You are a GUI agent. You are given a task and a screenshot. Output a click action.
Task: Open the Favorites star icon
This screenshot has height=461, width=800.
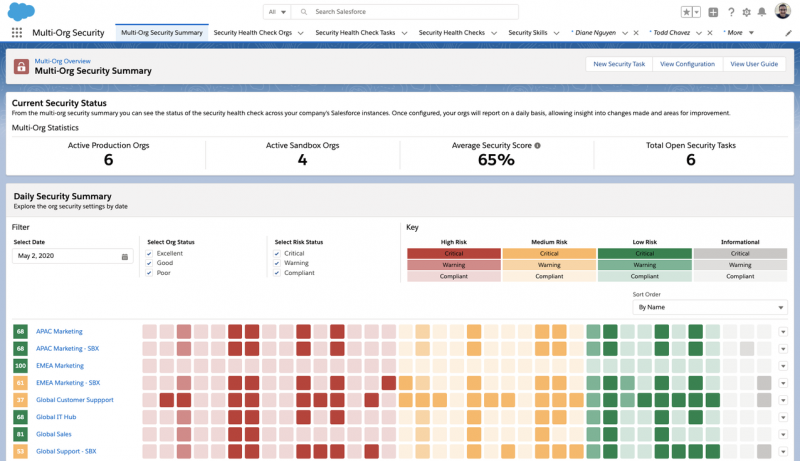pos(687,12)
